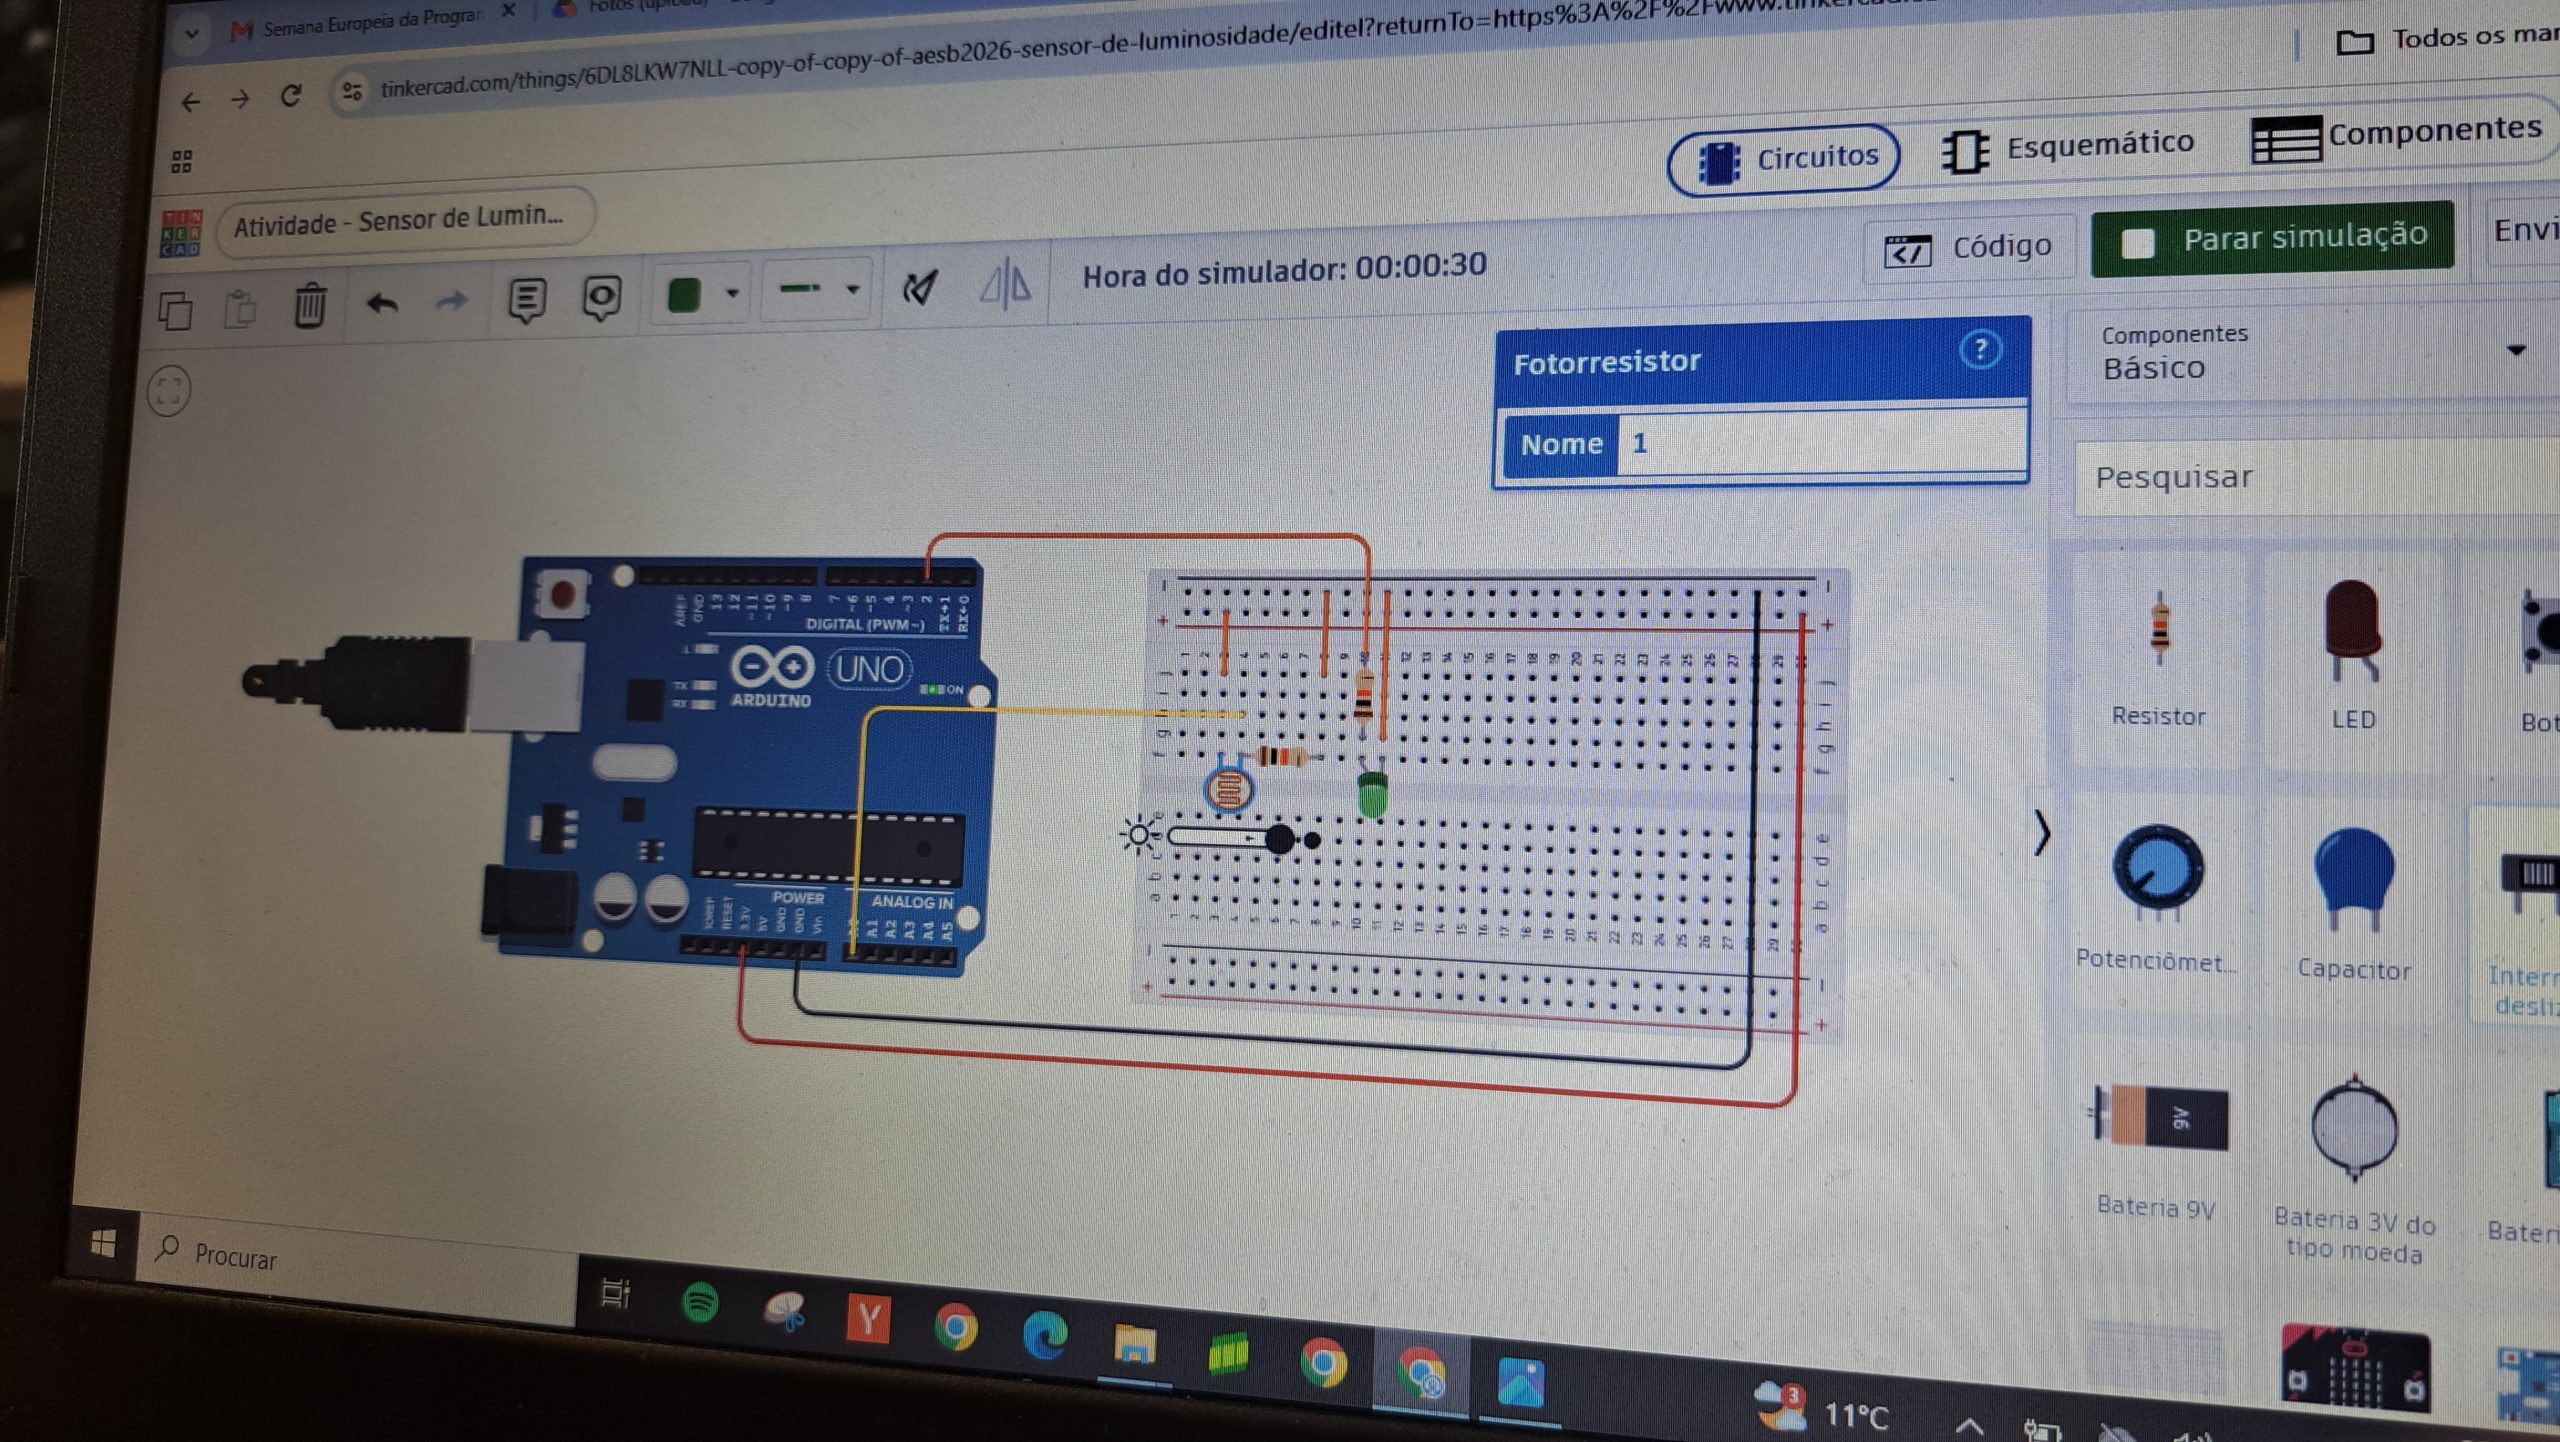This screenshot has width=2560, height=1442.
Task: Pick the Capacitor component
Action: [2353, 902]
